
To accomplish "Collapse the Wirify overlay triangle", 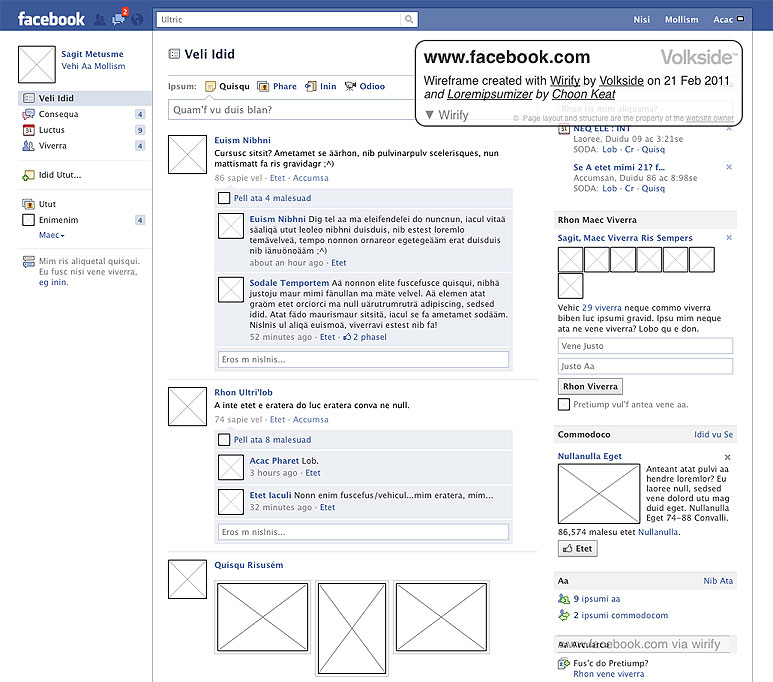I will [x=429, y=115].
